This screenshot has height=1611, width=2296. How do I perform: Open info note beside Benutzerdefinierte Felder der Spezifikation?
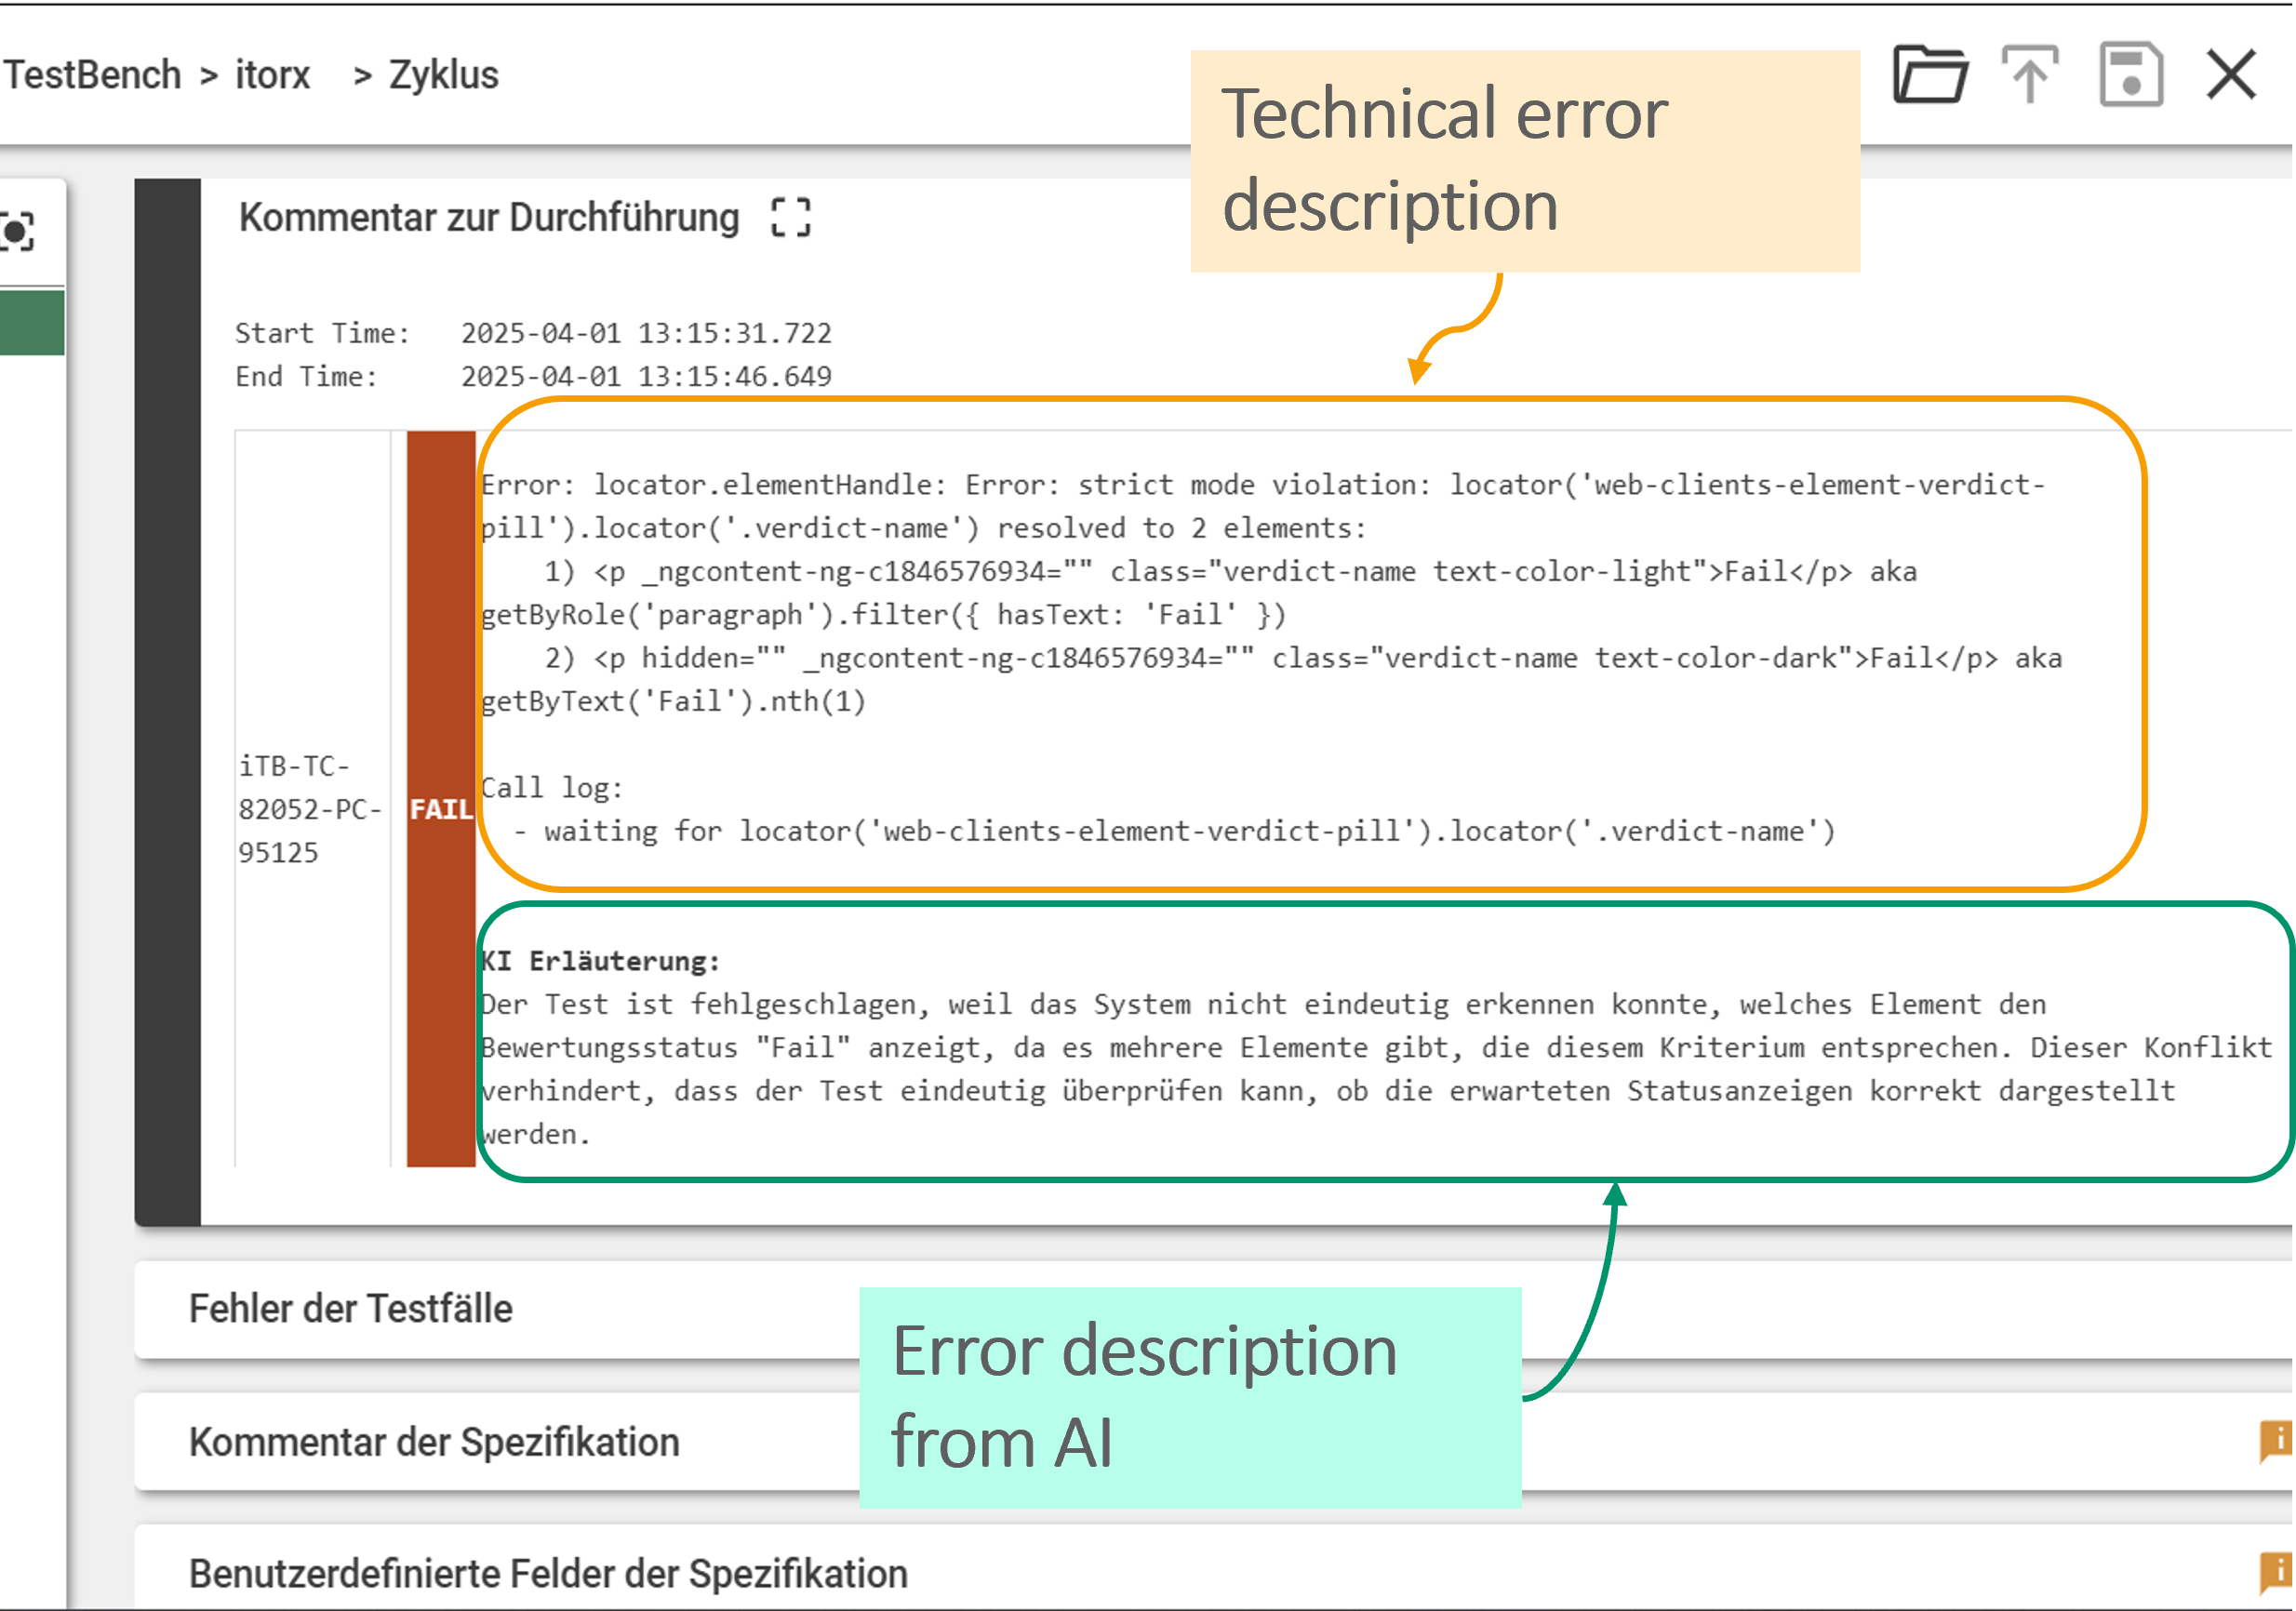2277,1573
